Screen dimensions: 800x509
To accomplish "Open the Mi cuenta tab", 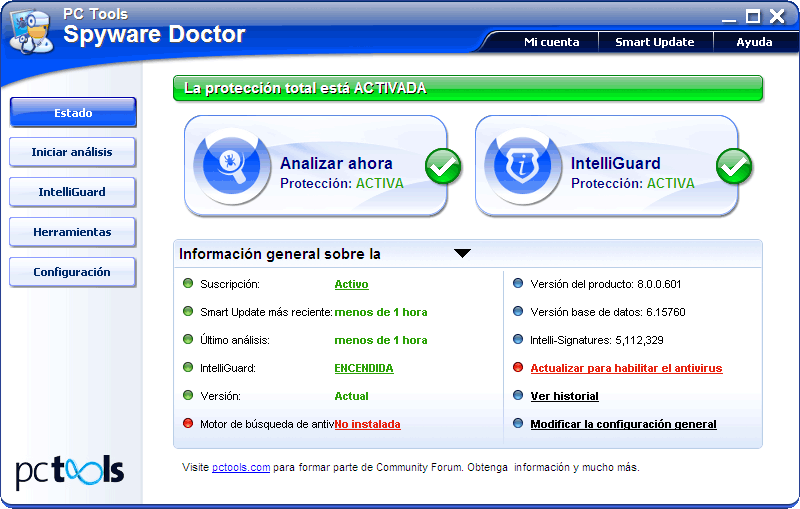I will coord(551,42).
